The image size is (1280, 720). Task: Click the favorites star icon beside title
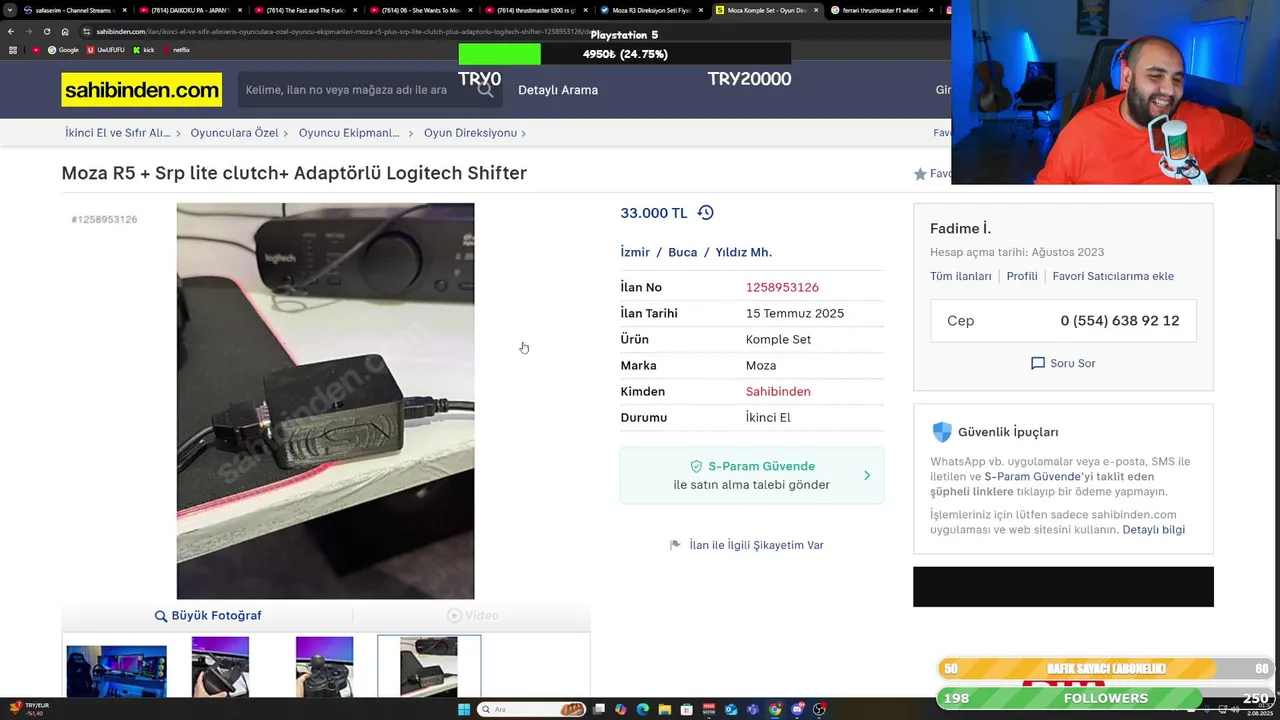(x=920, y=174)
